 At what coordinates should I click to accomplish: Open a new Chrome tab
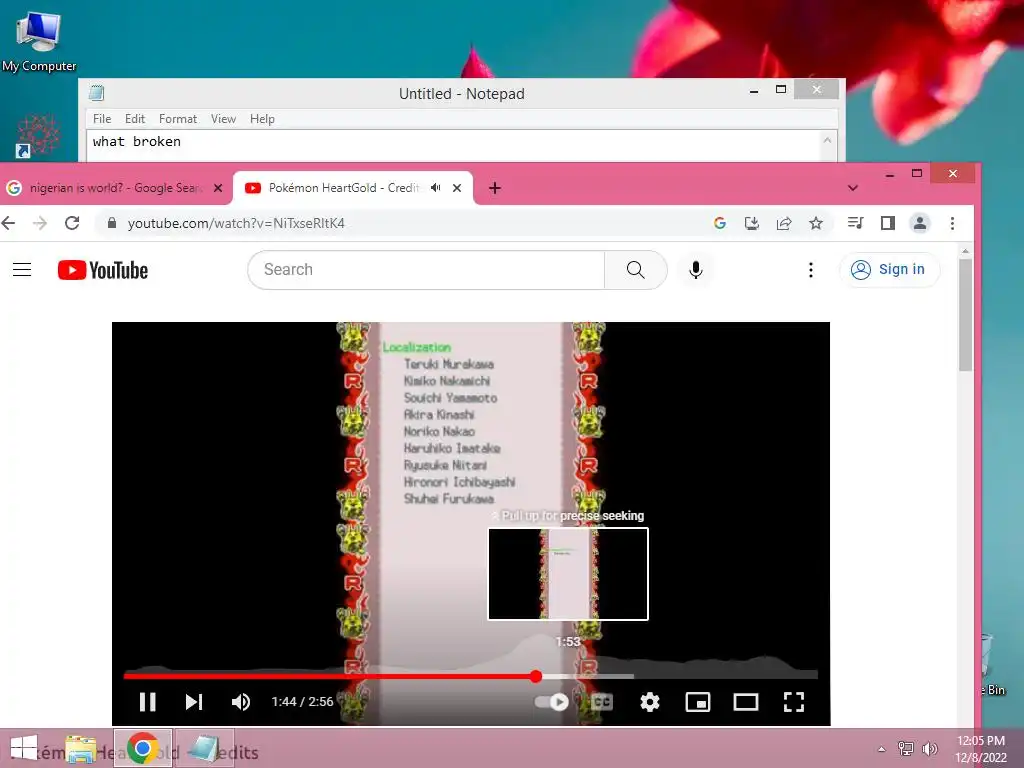point(495,188)
